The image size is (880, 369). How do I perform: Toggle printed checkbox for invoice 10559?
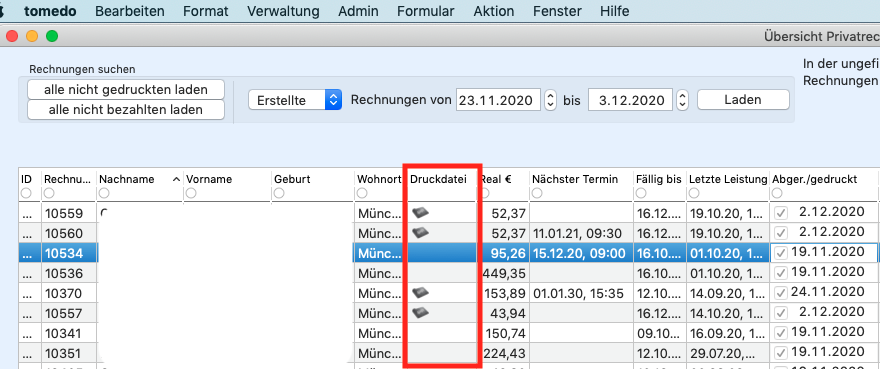pos(780,213)
